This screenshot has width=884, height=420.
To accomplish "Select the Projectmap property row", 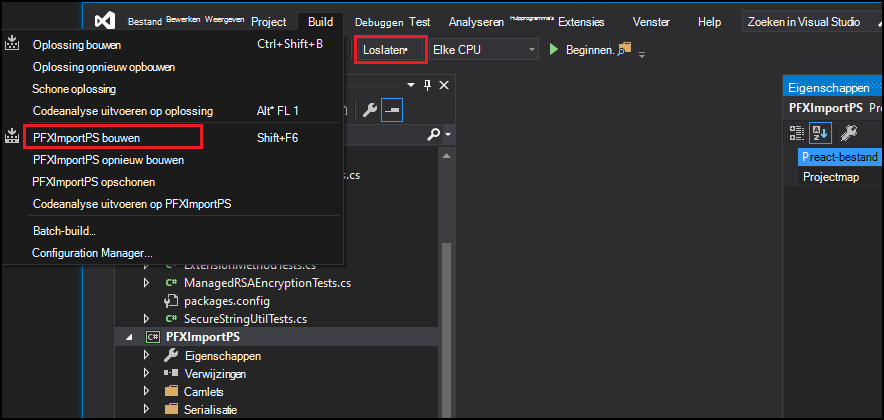I will point(840,177).
